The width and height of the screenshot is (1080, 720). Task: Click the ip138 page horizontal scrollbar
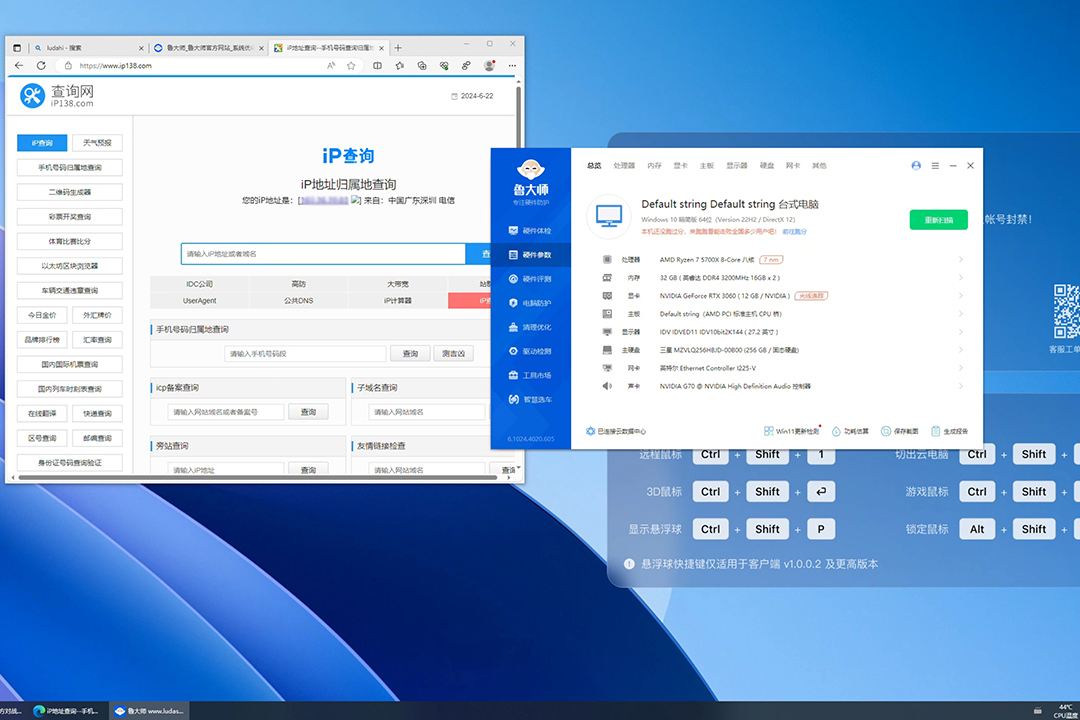point(258,477)
